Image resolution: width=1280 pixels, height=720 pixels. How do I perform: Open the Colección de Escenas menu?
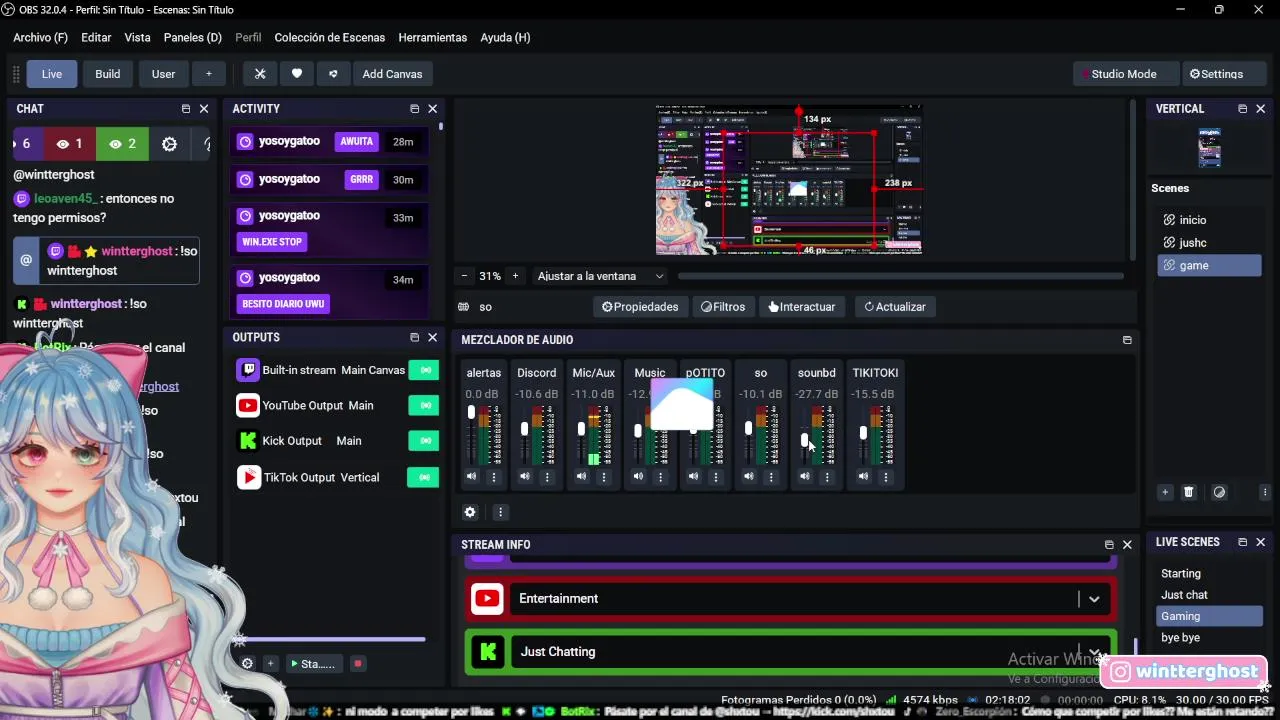click(x=330, y=37)
